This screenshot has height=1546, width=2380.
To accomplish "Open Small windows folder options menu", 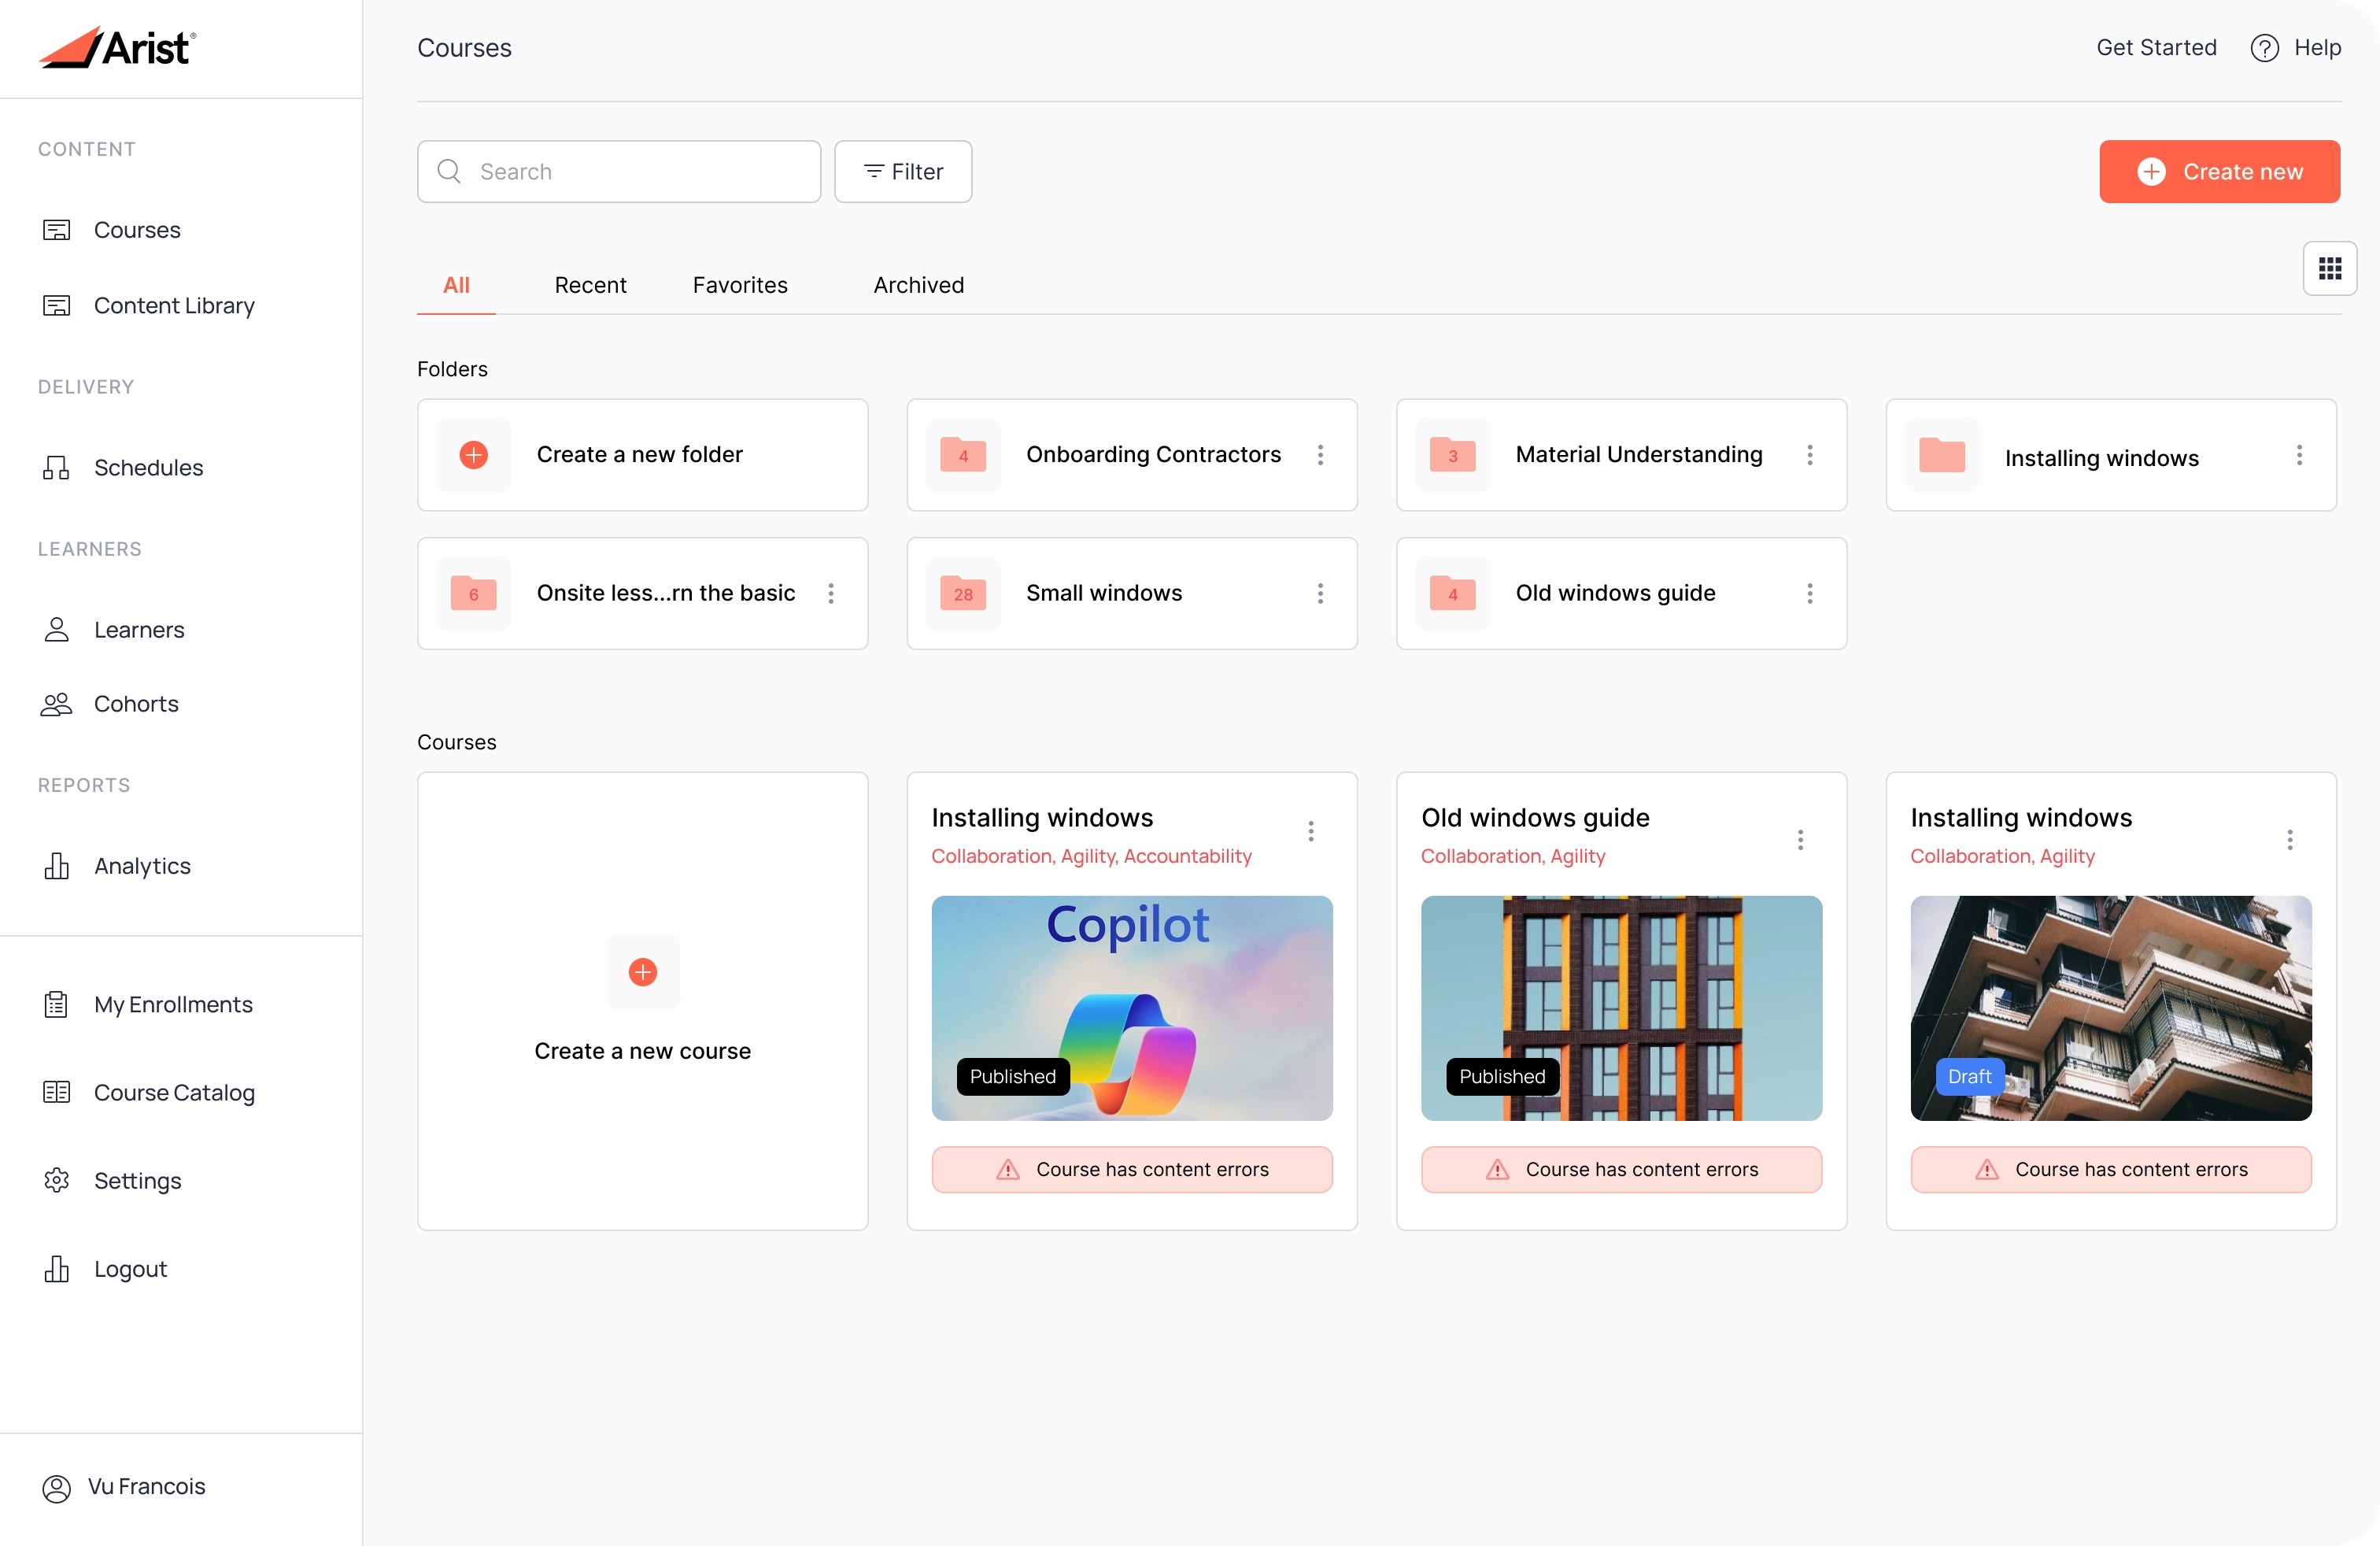I will pos(1320,594).
